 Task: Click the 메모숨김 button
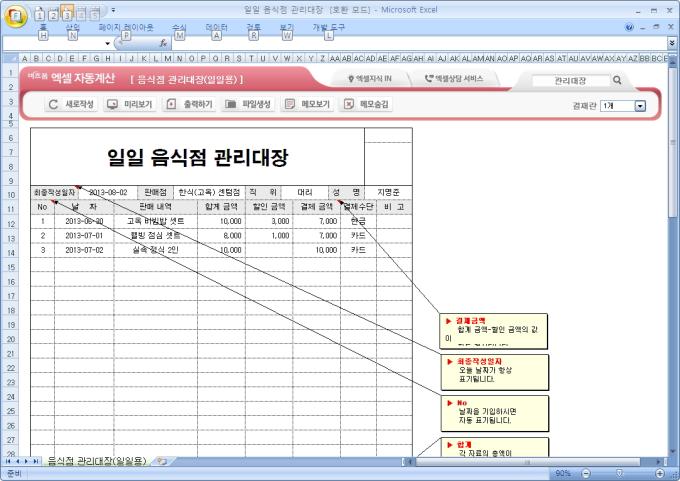[366, 104]
